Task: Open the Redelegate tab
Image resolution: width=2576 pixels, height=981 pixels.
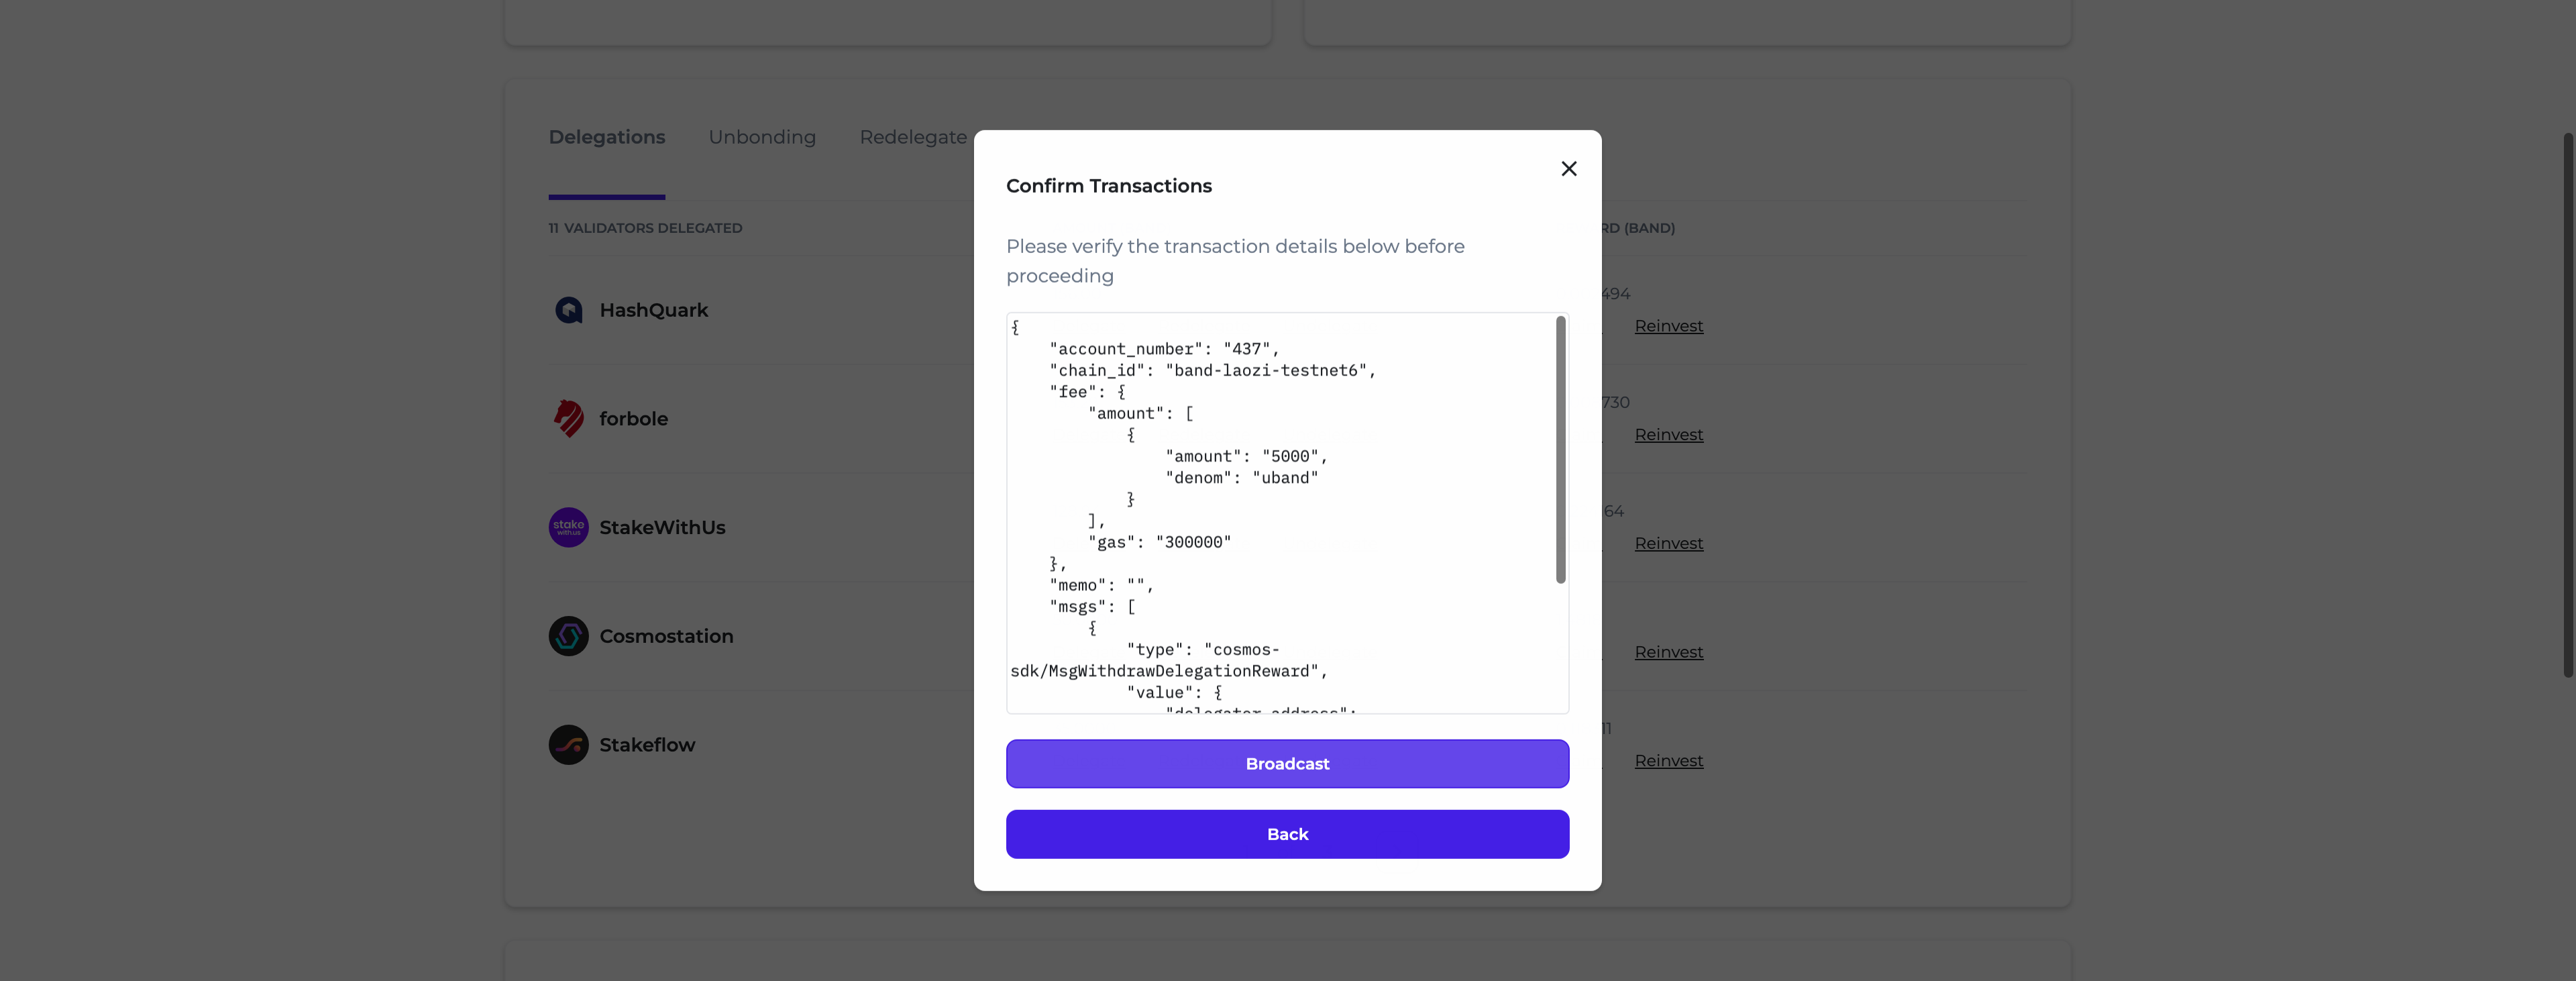Action: (913, 137)
